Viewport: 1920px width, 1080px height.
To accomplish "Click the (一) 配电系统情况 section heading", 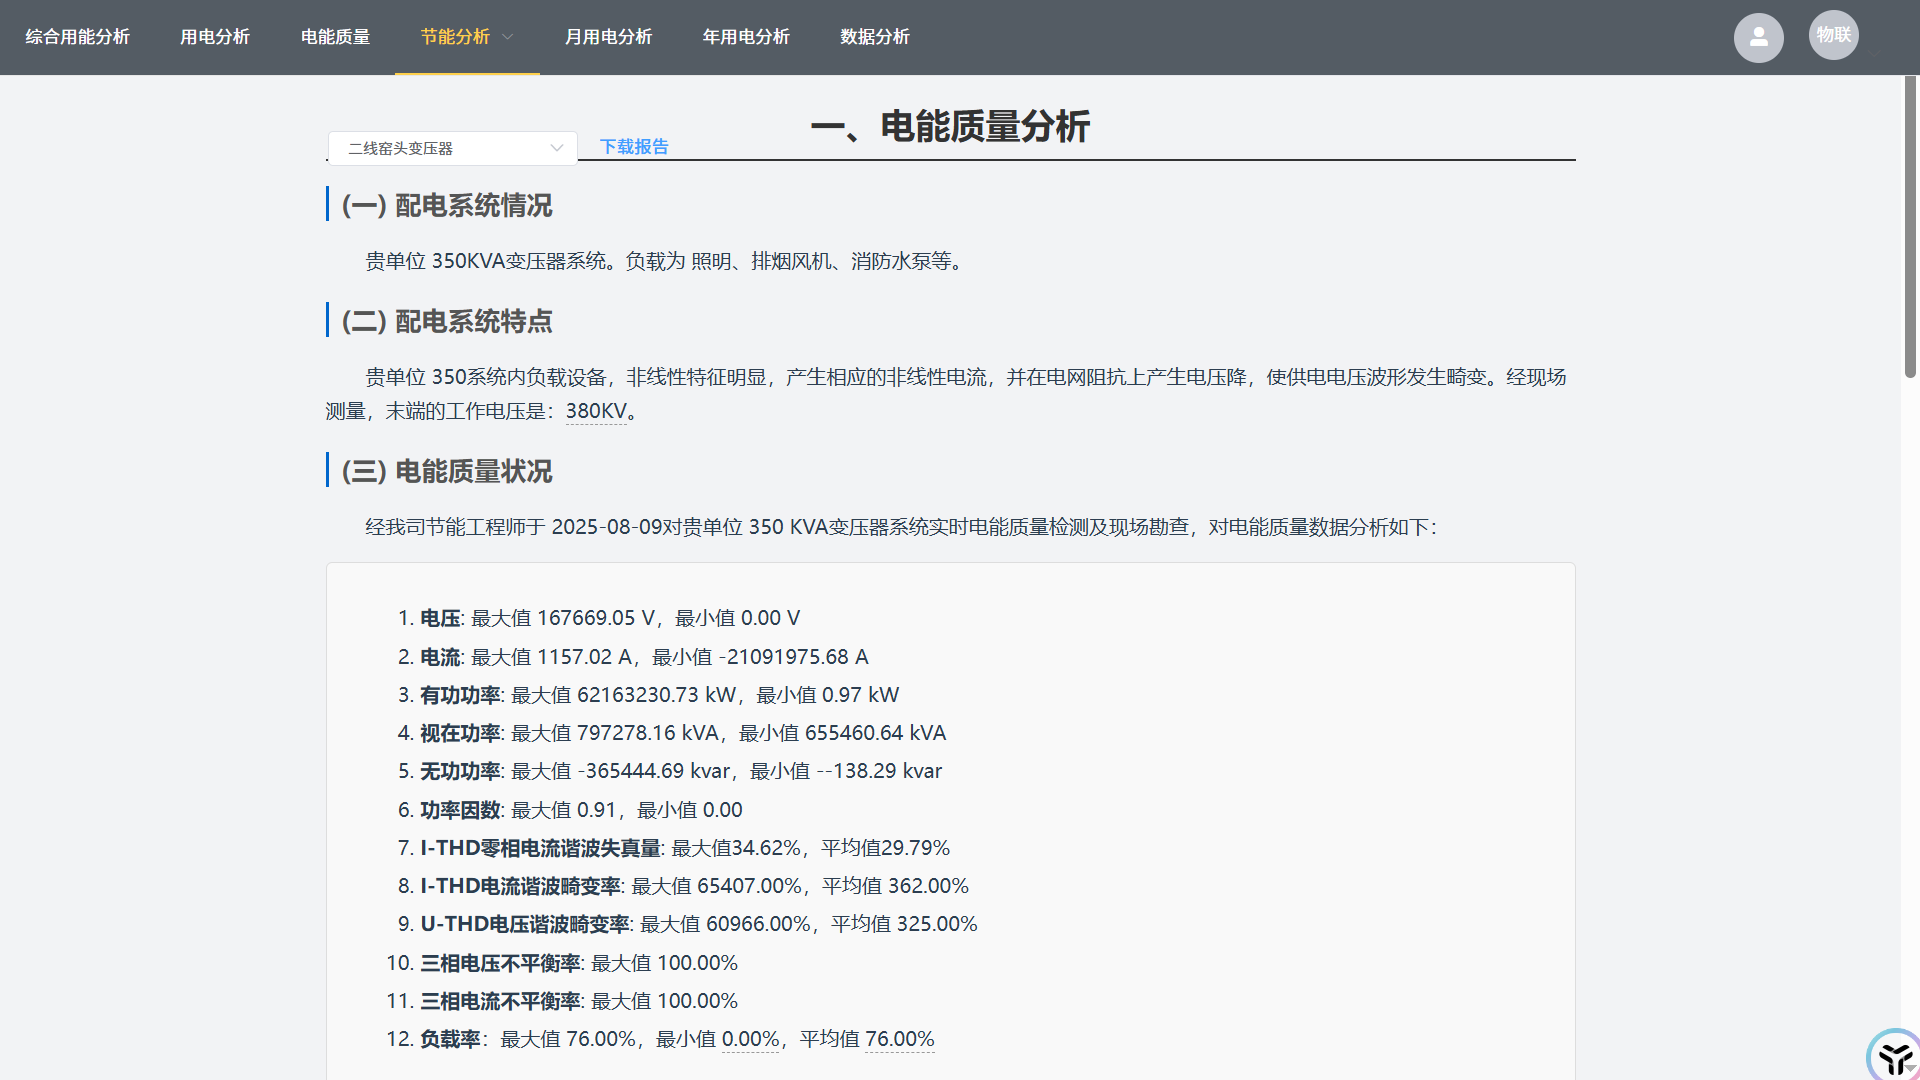I will coord(447,206).
